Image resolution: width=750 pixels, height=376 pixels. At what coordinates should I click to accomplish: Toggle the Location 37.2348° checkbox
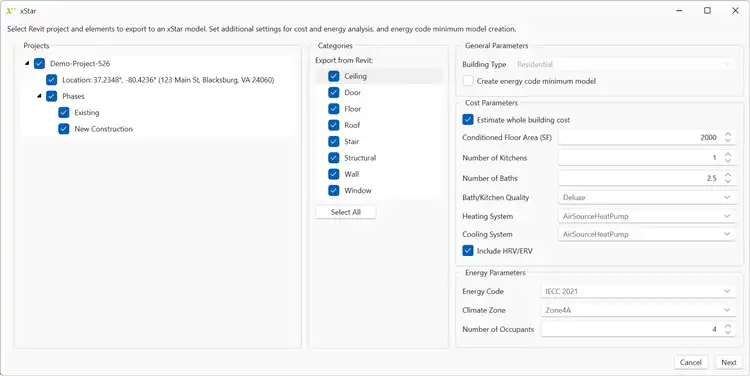52,80
